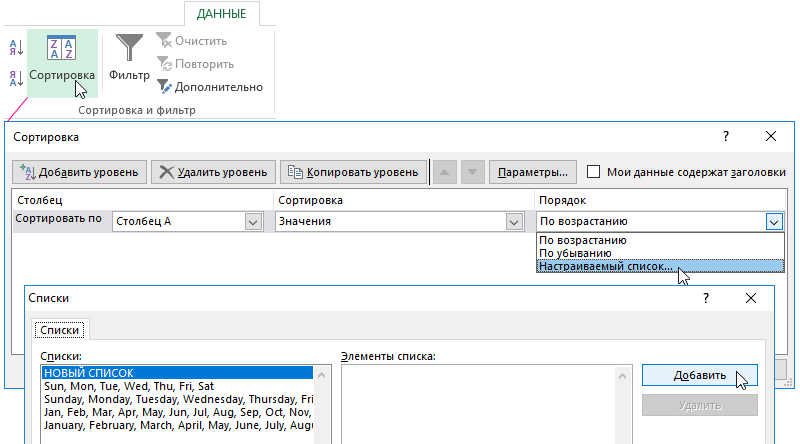Open Параметры sort options
The width and height of the screenshot is (800, 444).
click(533, 172)
